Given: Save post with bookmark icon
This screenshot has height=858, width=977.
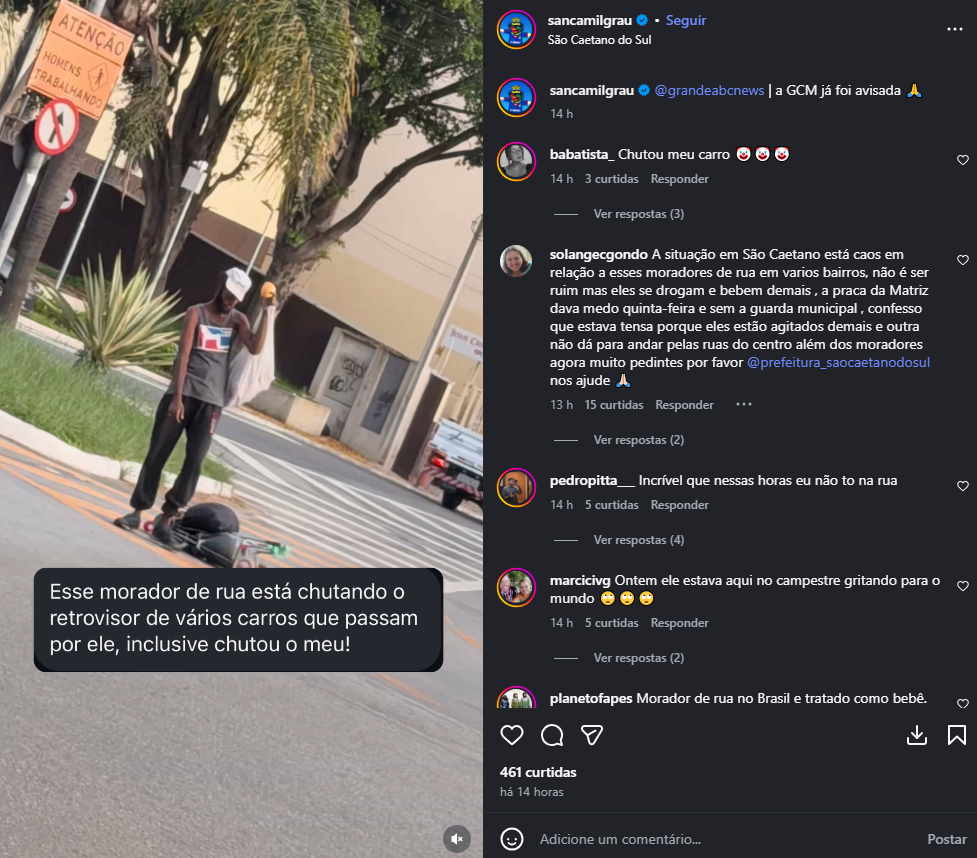Looking at the screenshot, I should 956,735.
